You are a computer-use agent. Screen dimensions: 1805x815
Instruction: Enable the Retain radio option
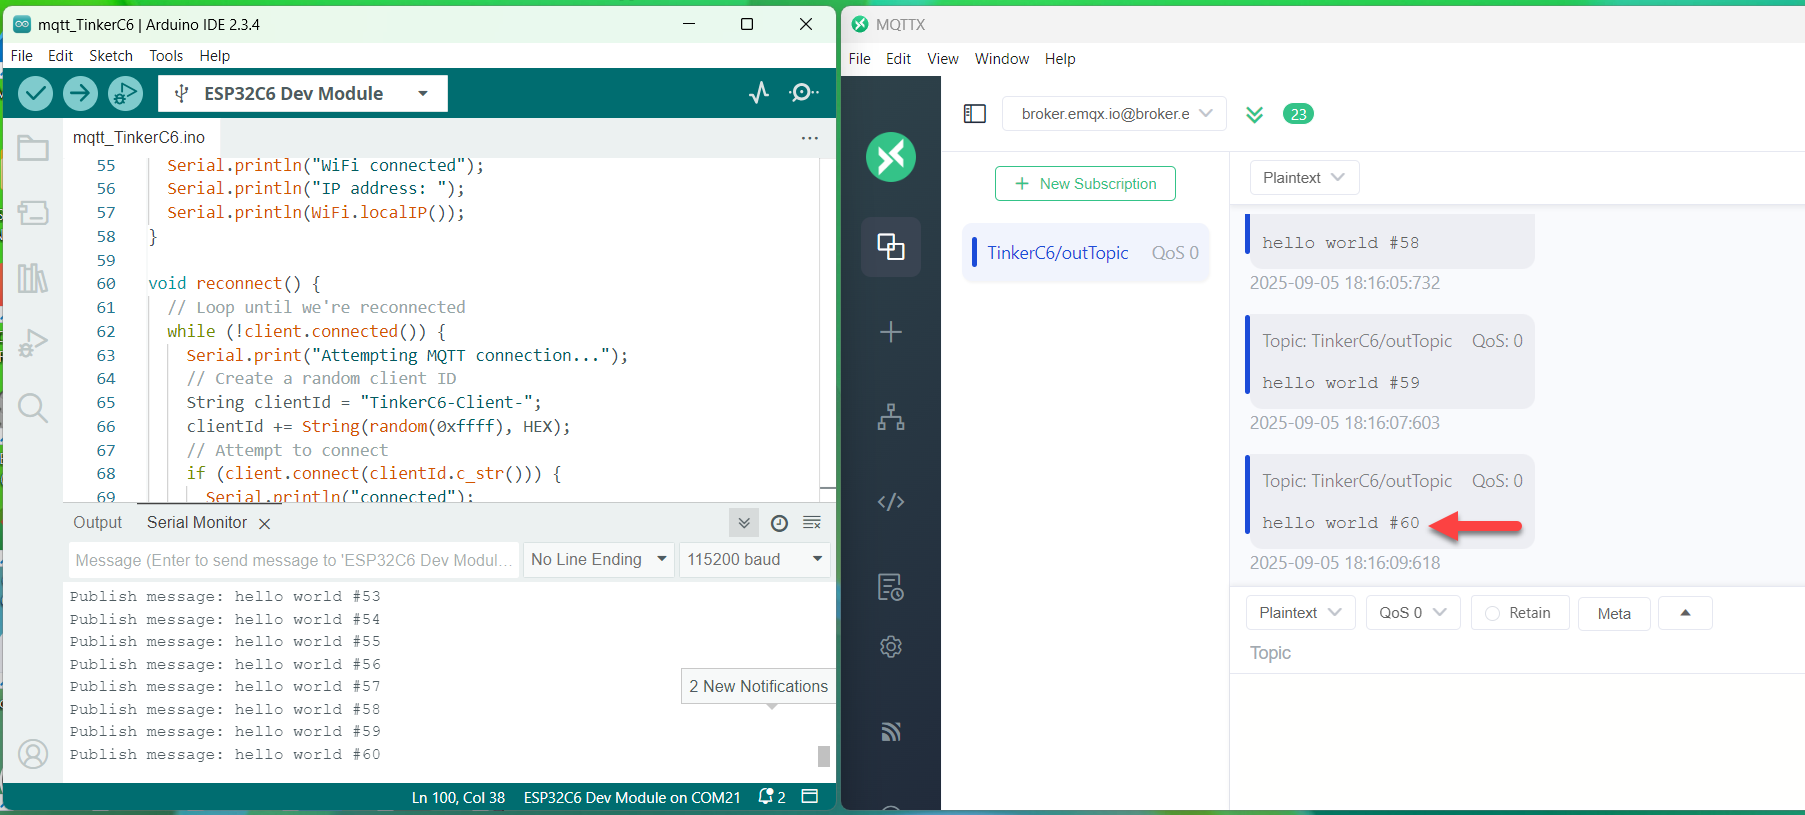point(1519,613)
